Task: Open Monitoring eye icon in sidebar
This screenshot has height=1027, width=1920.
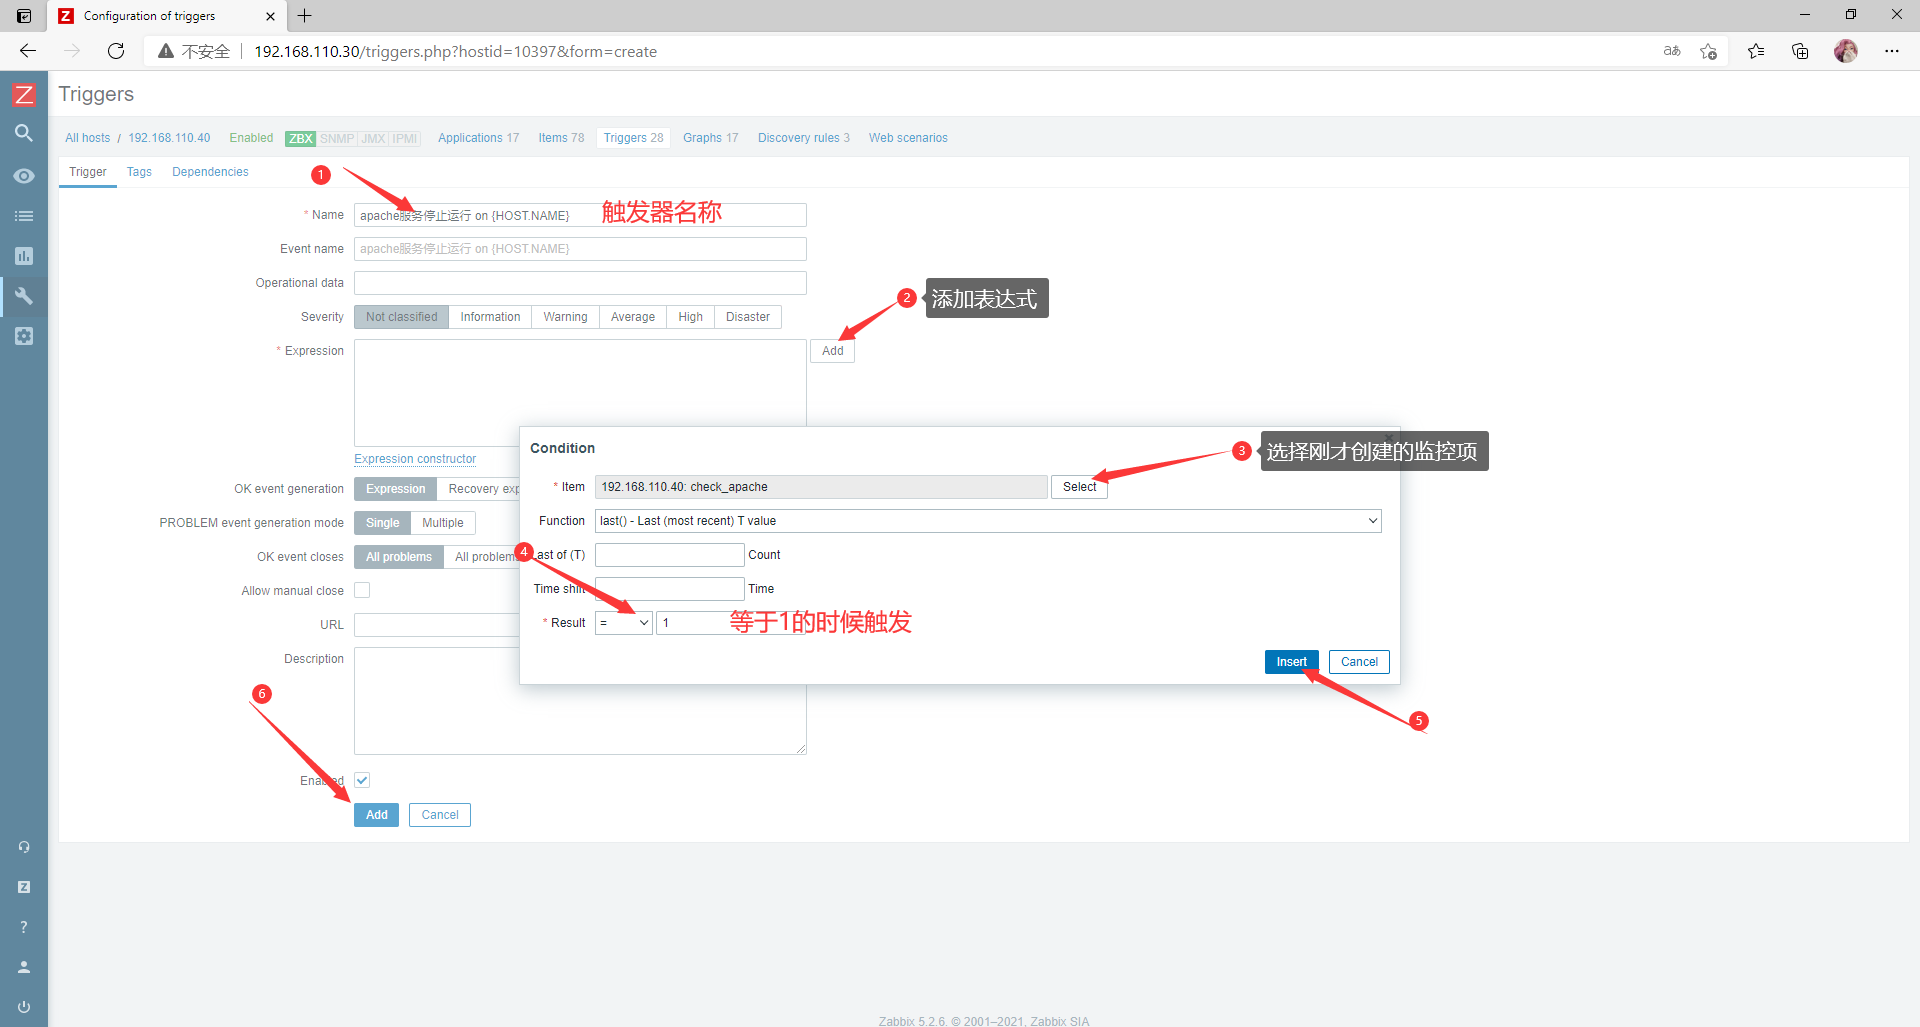Action: coord(24,176)
